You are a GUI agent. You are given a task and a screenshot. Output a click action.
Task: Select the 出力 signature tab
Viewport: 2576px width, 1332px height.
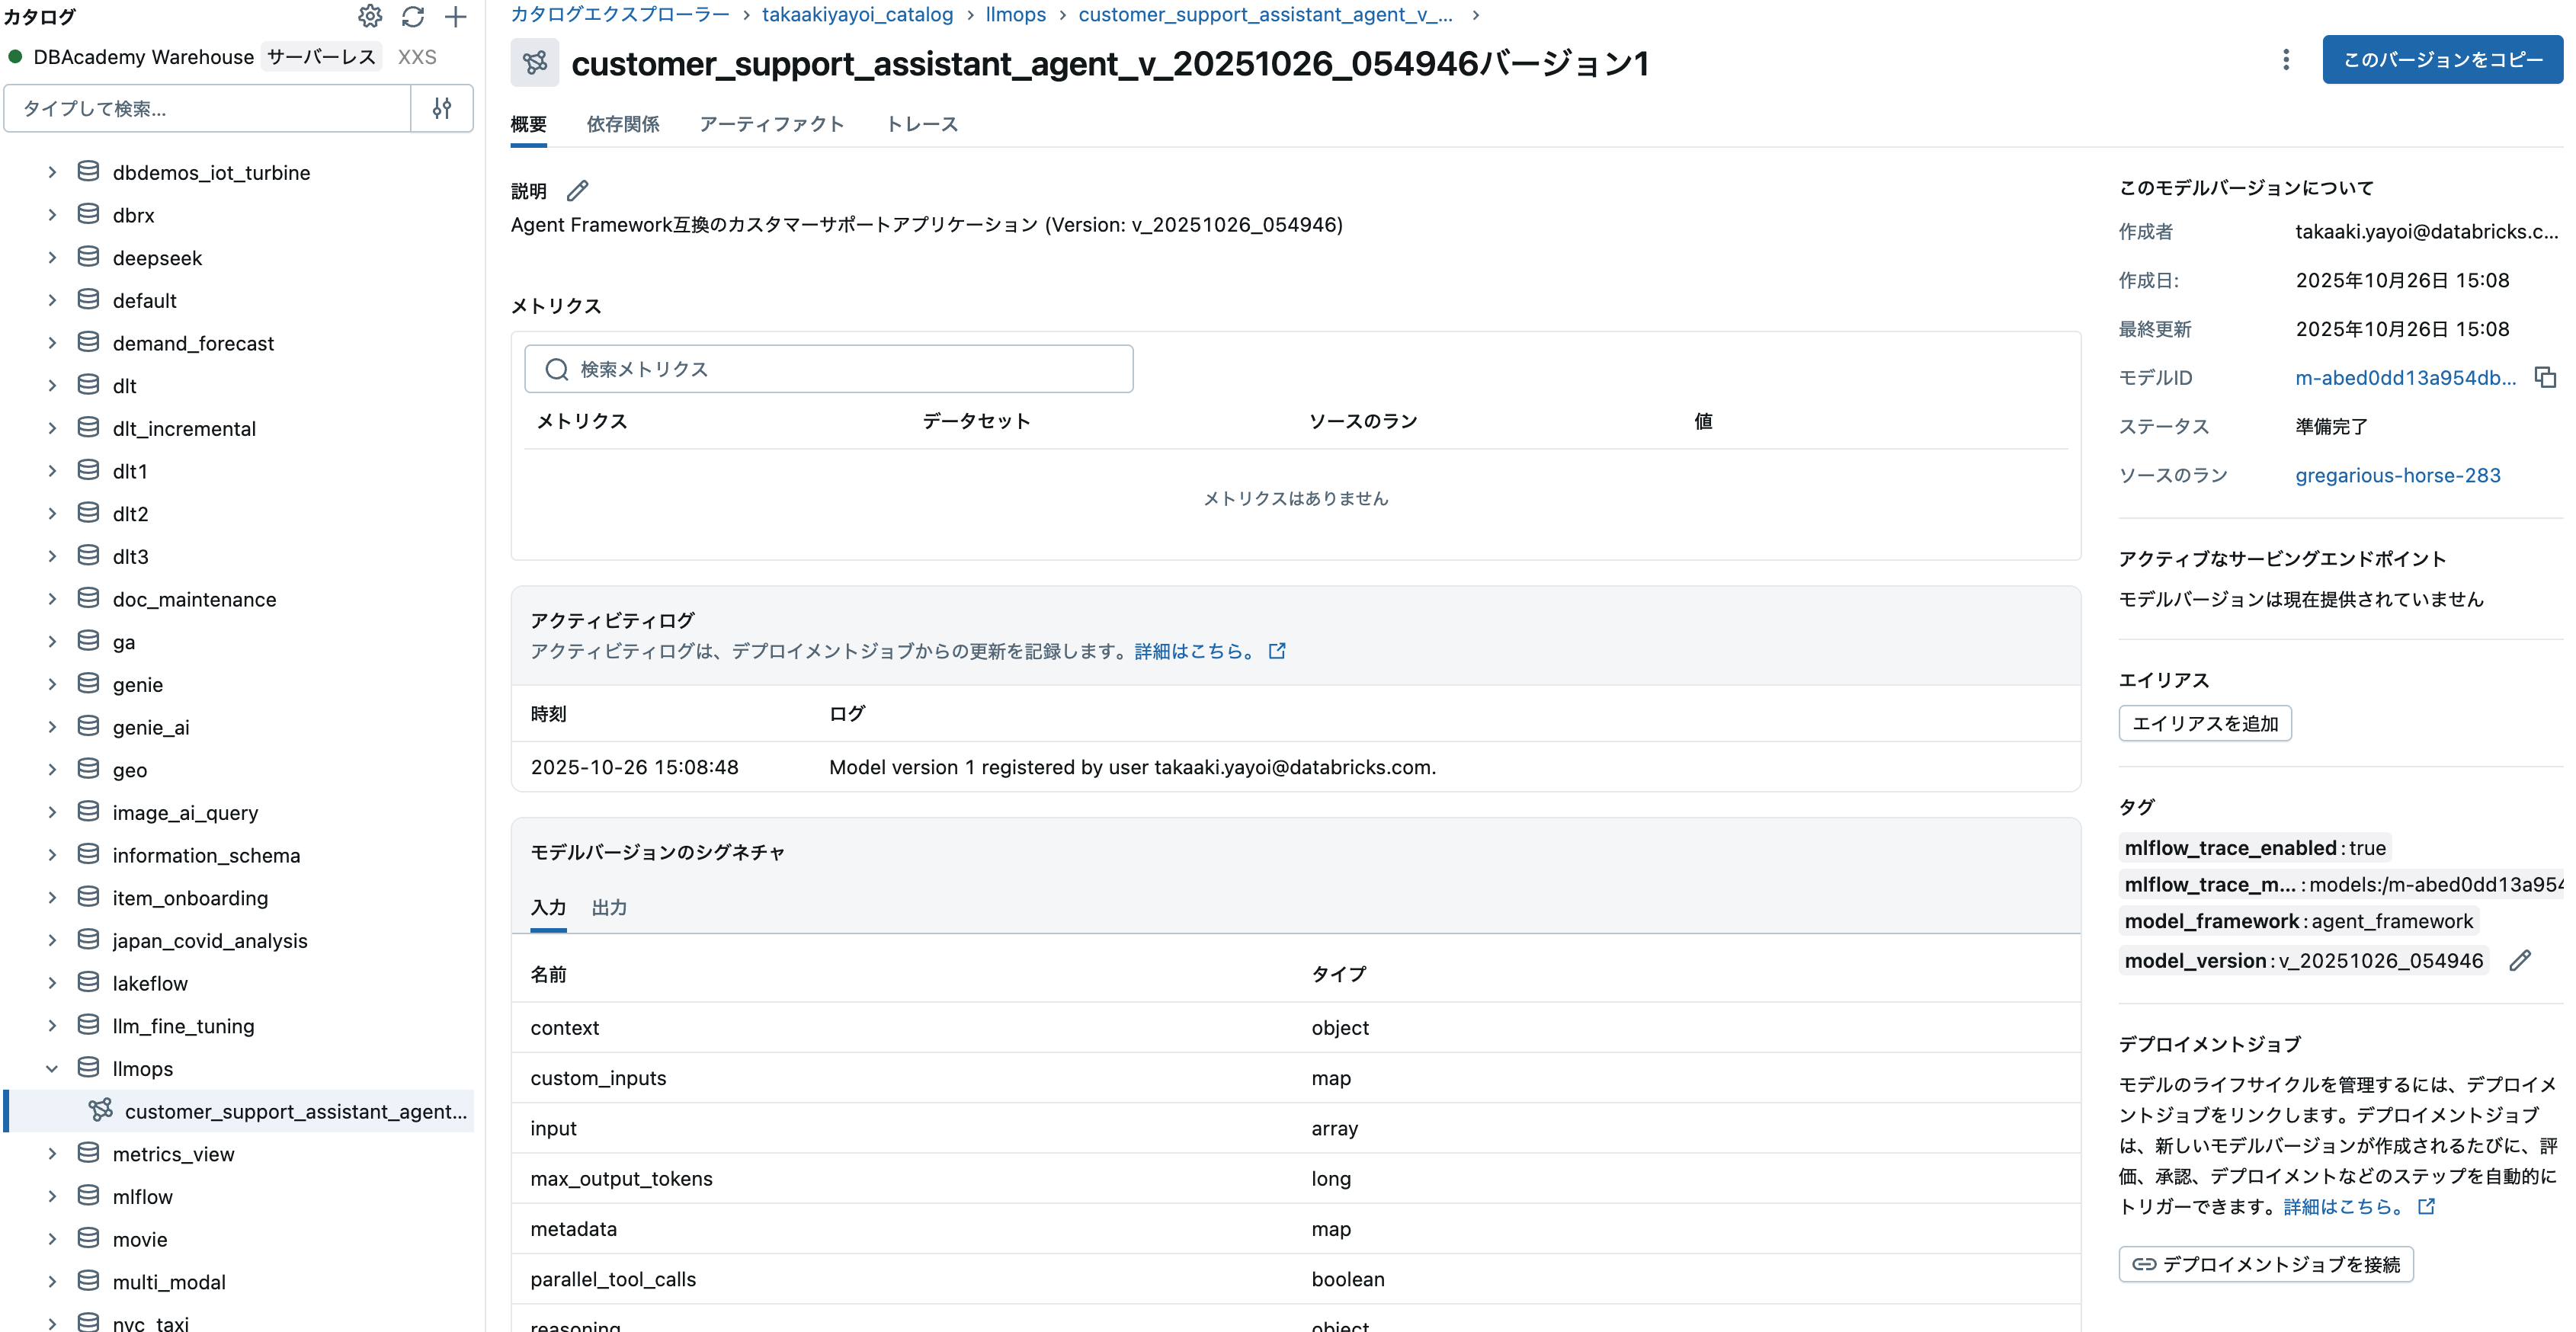click(x=609, y=908)
